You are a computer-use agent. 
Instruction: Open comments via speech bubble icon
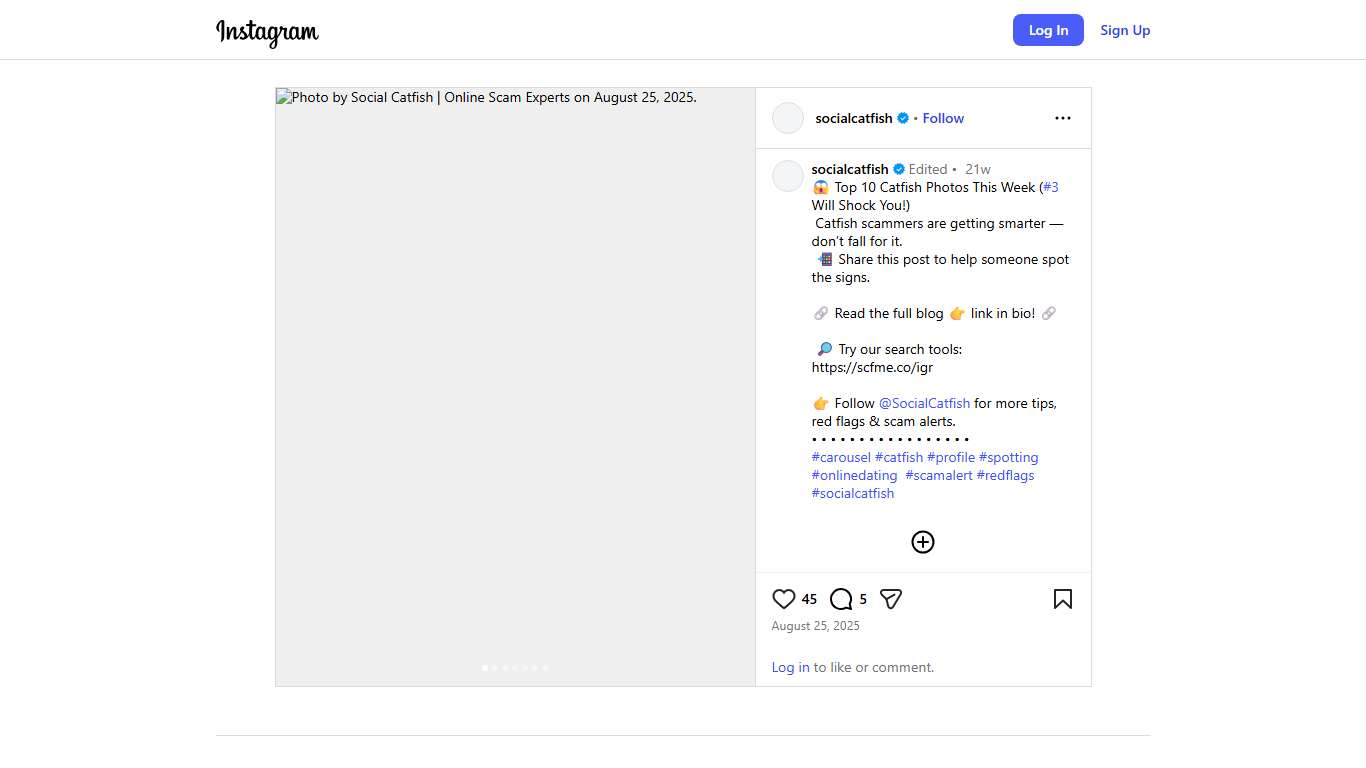841,599
